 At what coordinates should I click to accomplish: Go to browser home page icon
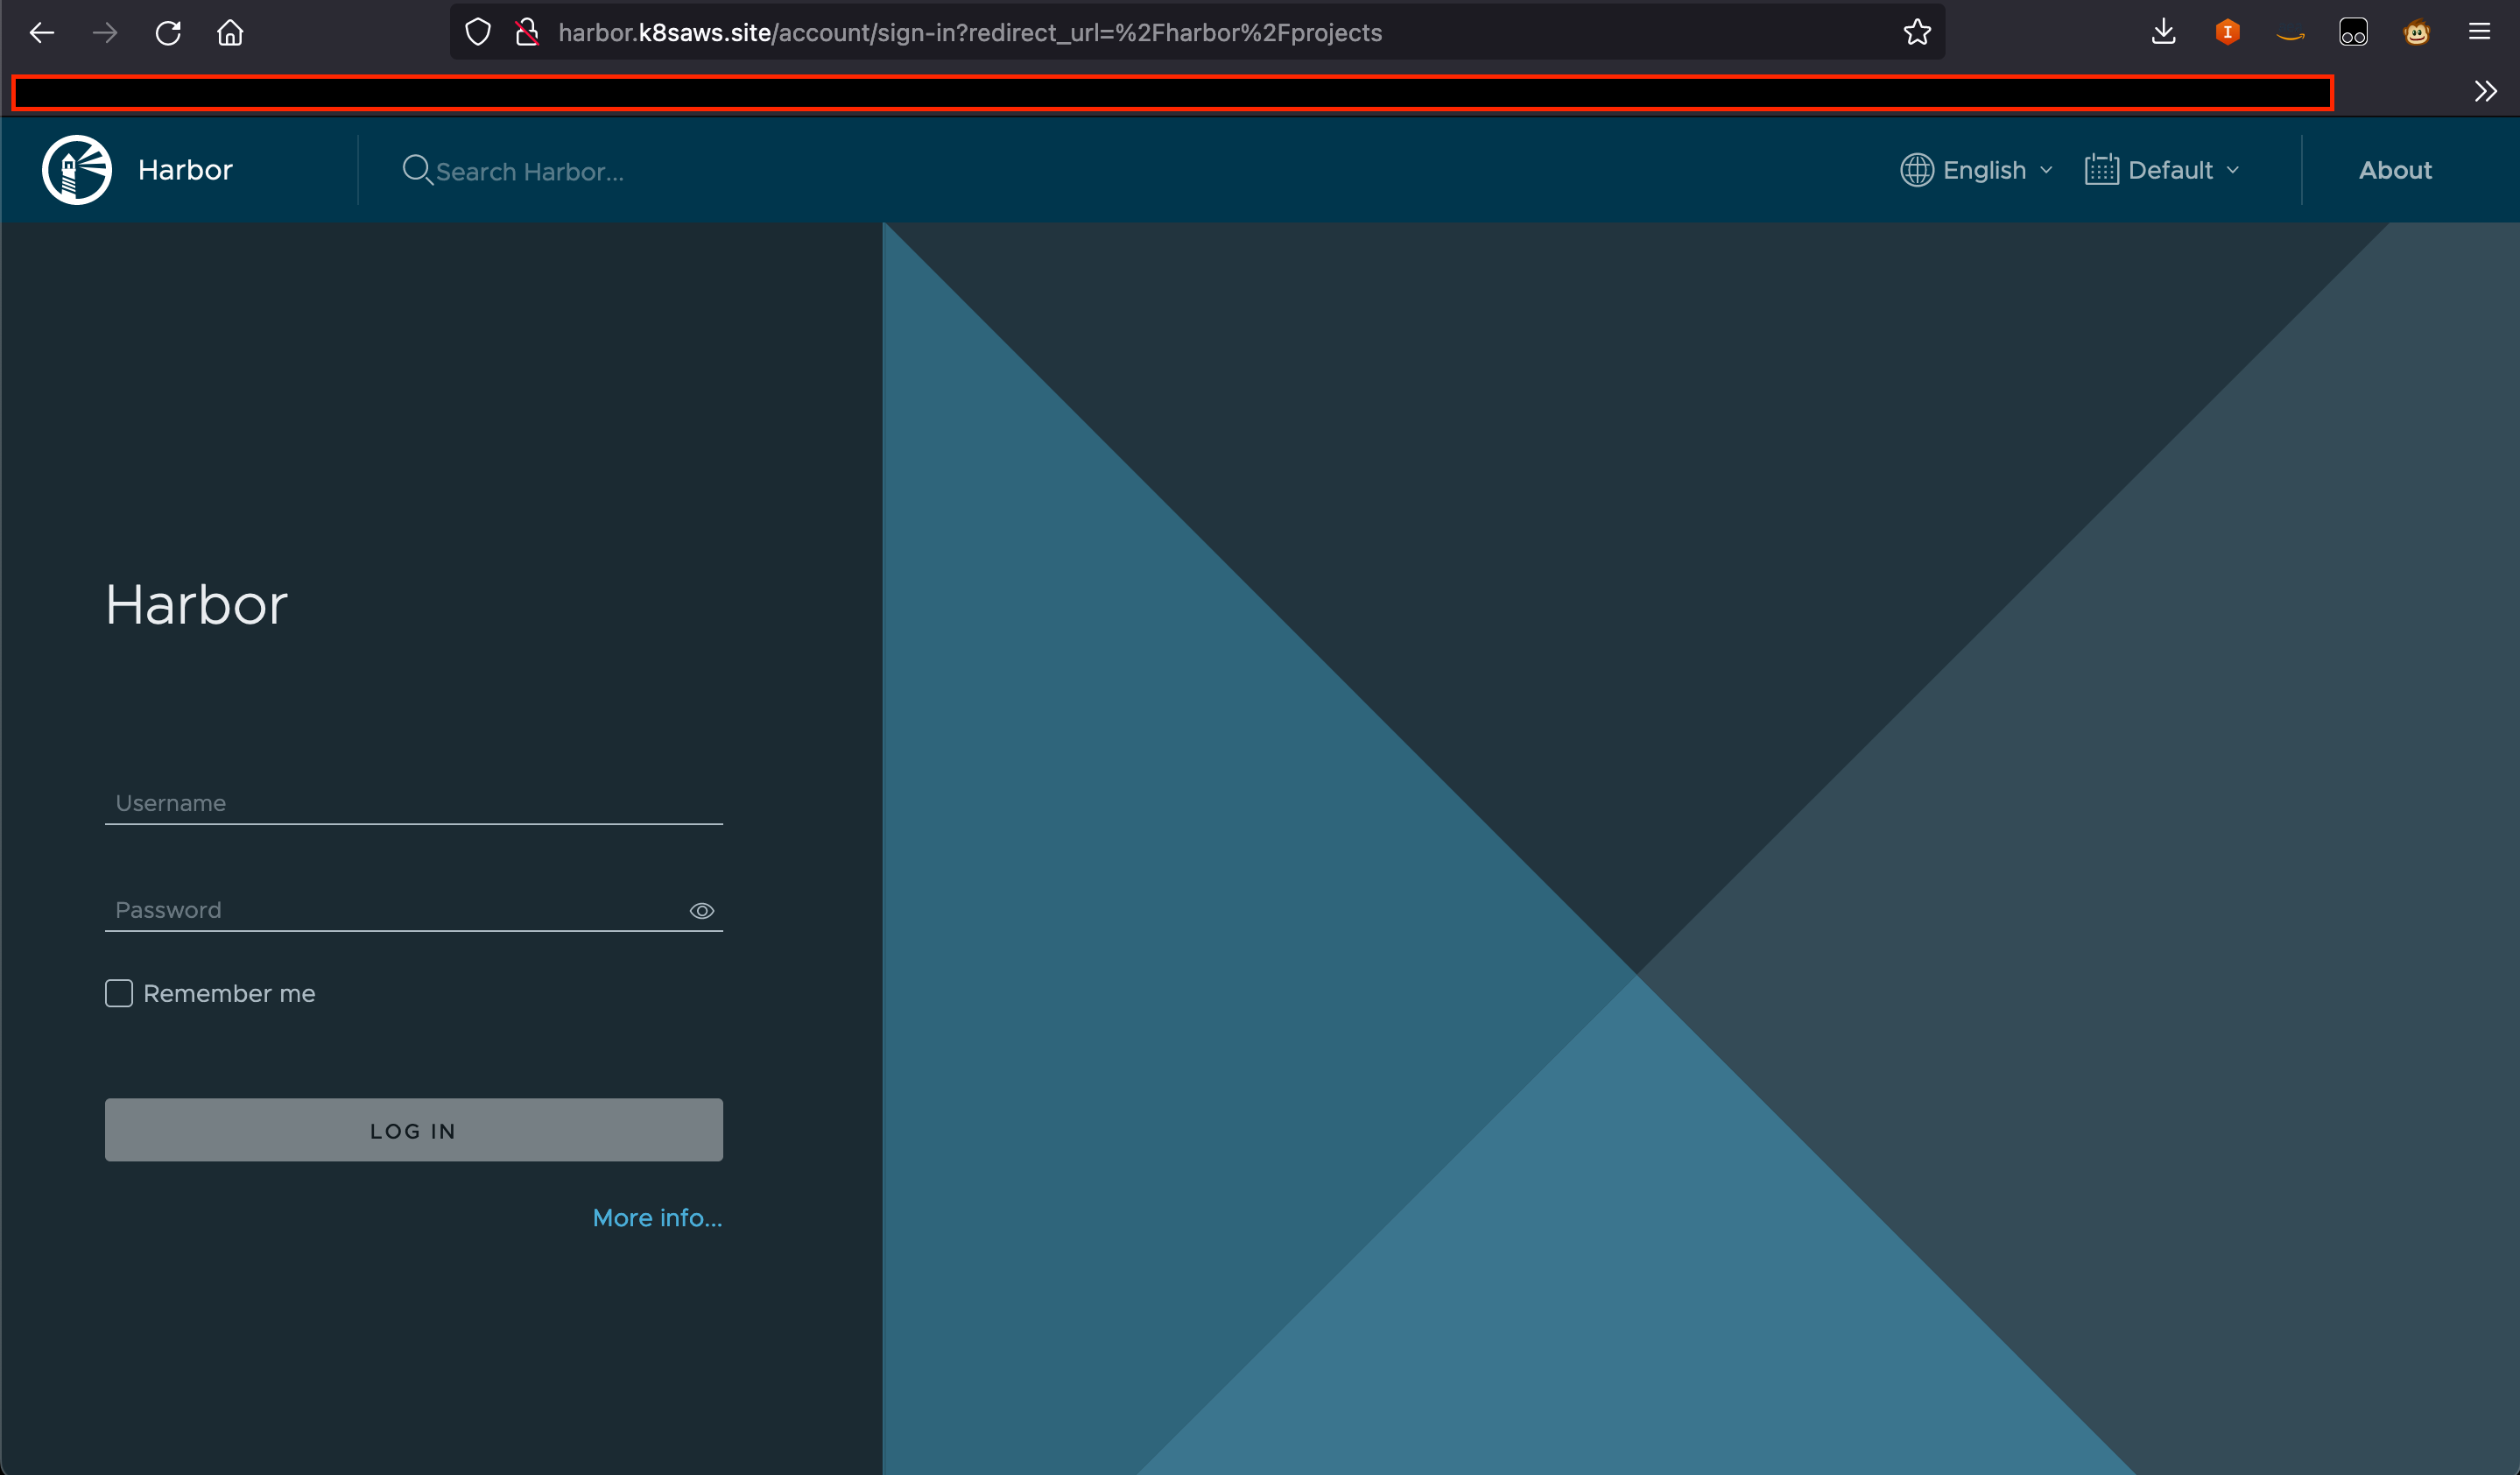coord(230,33)
